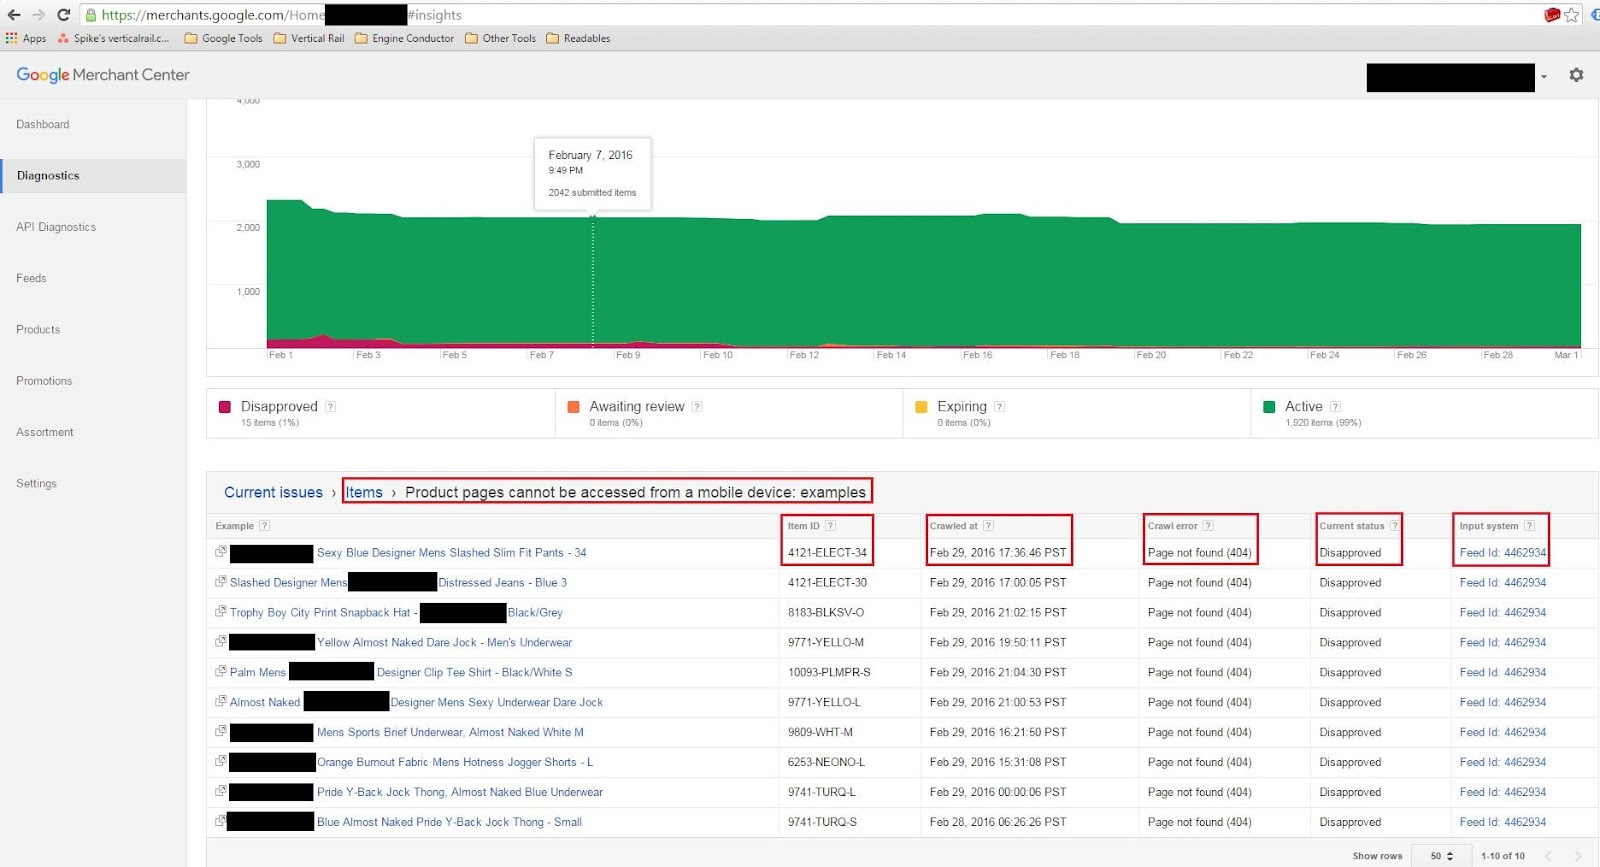Click help icon beside Input system header
Screen dimensions: 1600x867
pos(1529,526)
